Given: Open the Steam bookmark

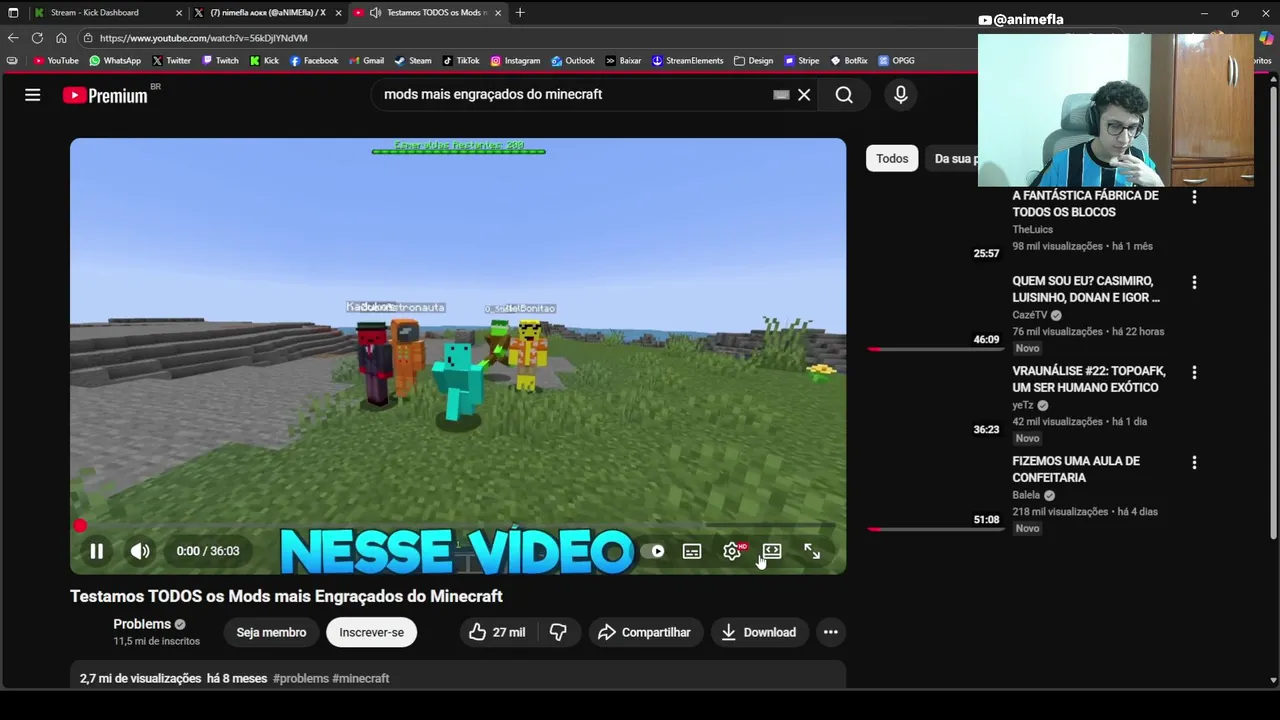Looking at the screenshot, I should (x=413, y=61).
